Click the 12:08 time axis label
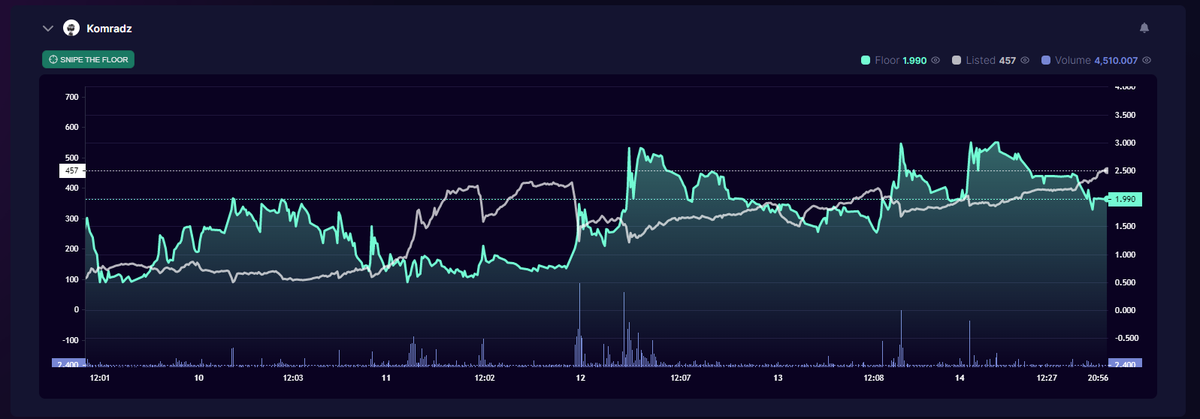 click(x=874, y=379)
